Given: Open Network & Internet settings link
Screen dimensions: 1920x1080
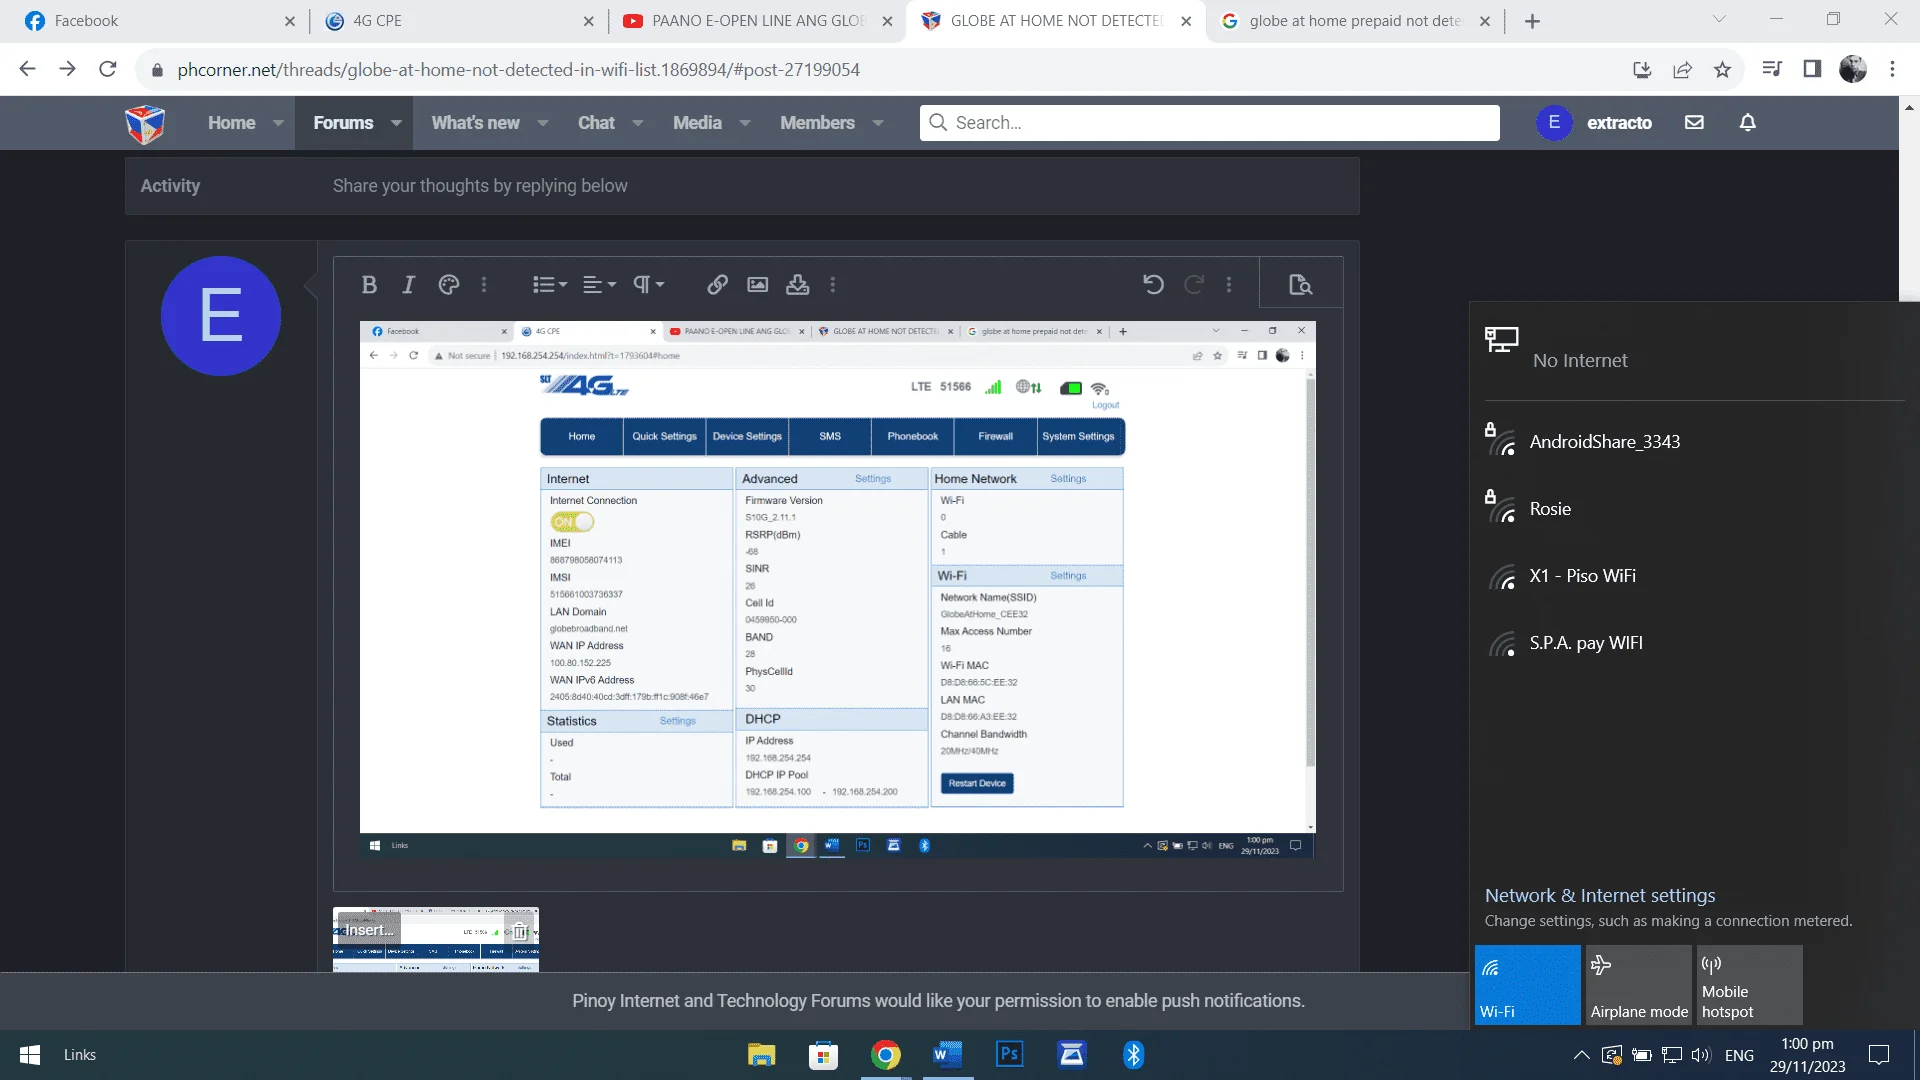Looking at the screenshot, I should pyautogui.click(x=1600, y=896).
